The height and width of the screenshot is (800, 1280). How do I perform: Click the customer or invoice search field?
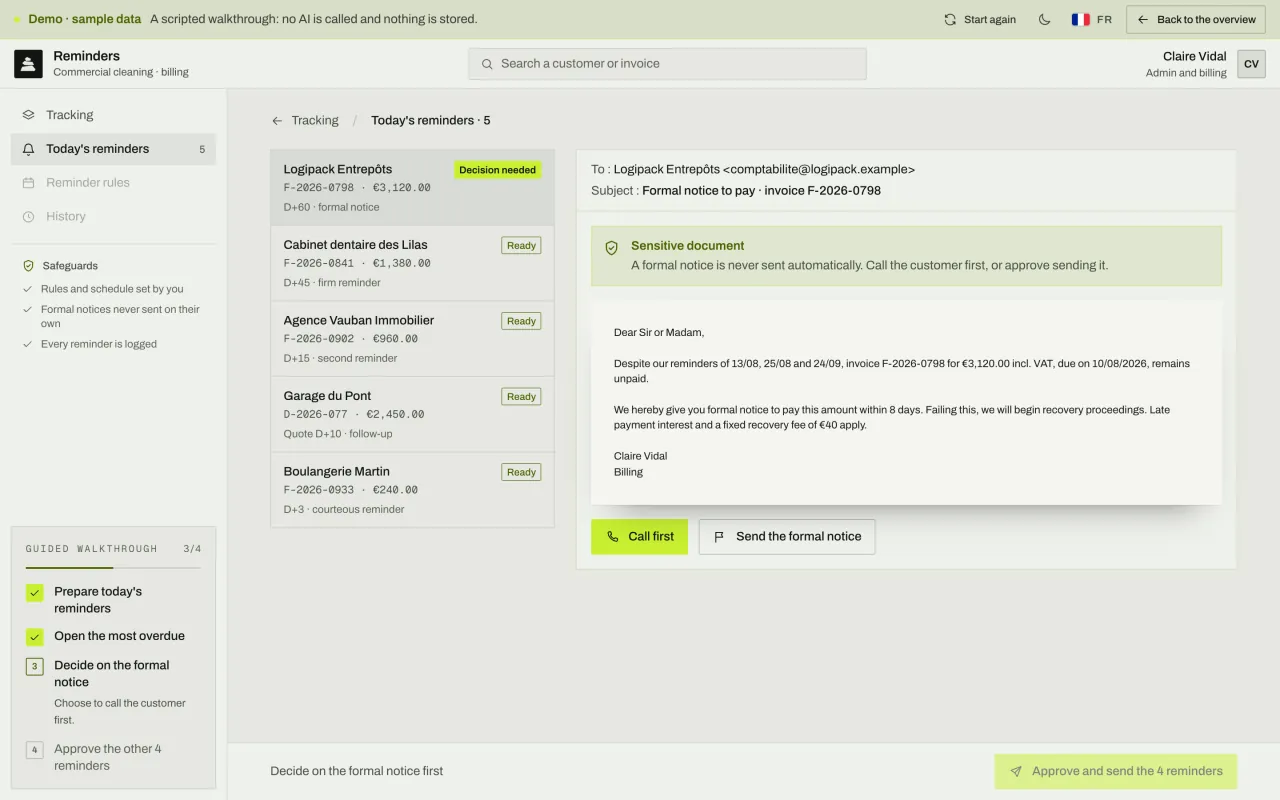click(667, 64)
